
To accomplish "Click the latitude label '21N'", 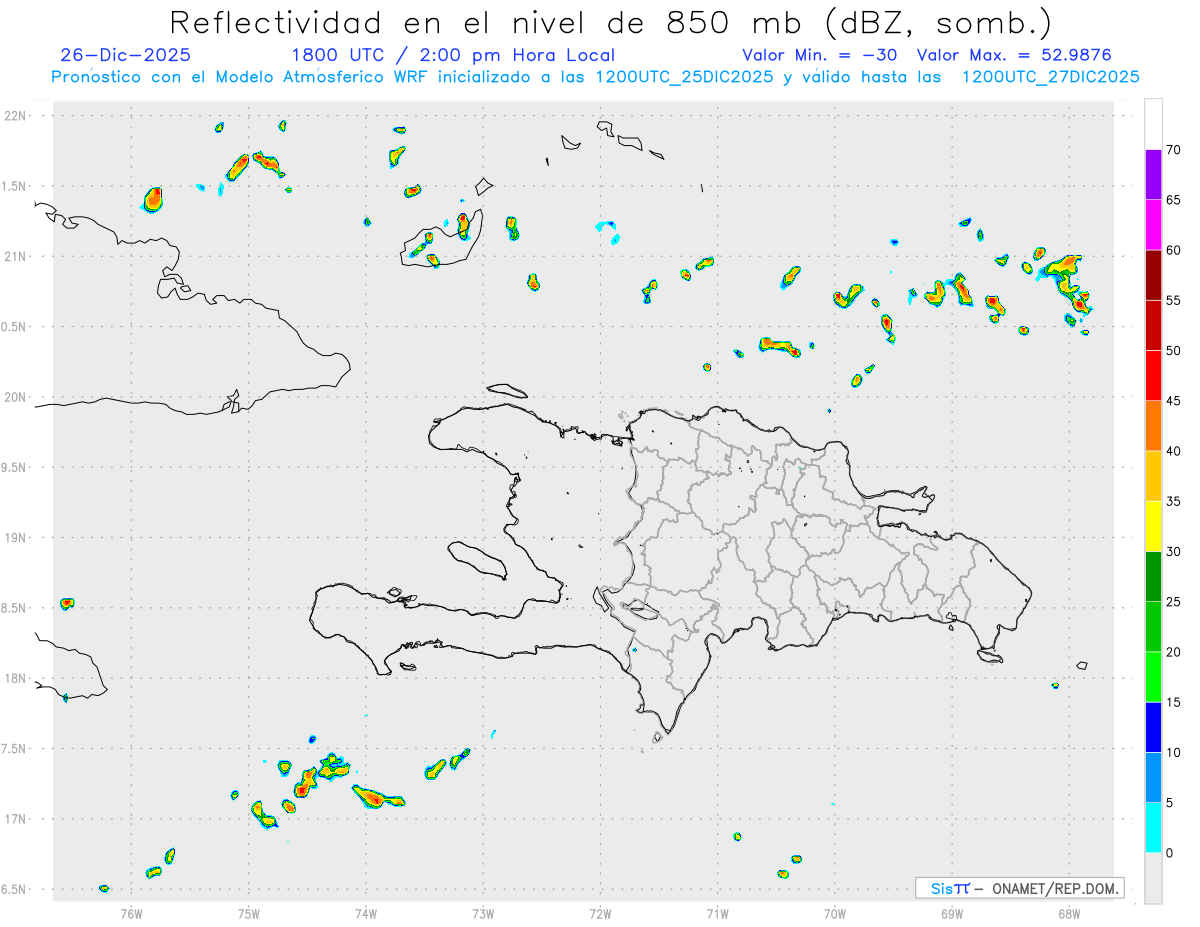I will tap(17, 257).
